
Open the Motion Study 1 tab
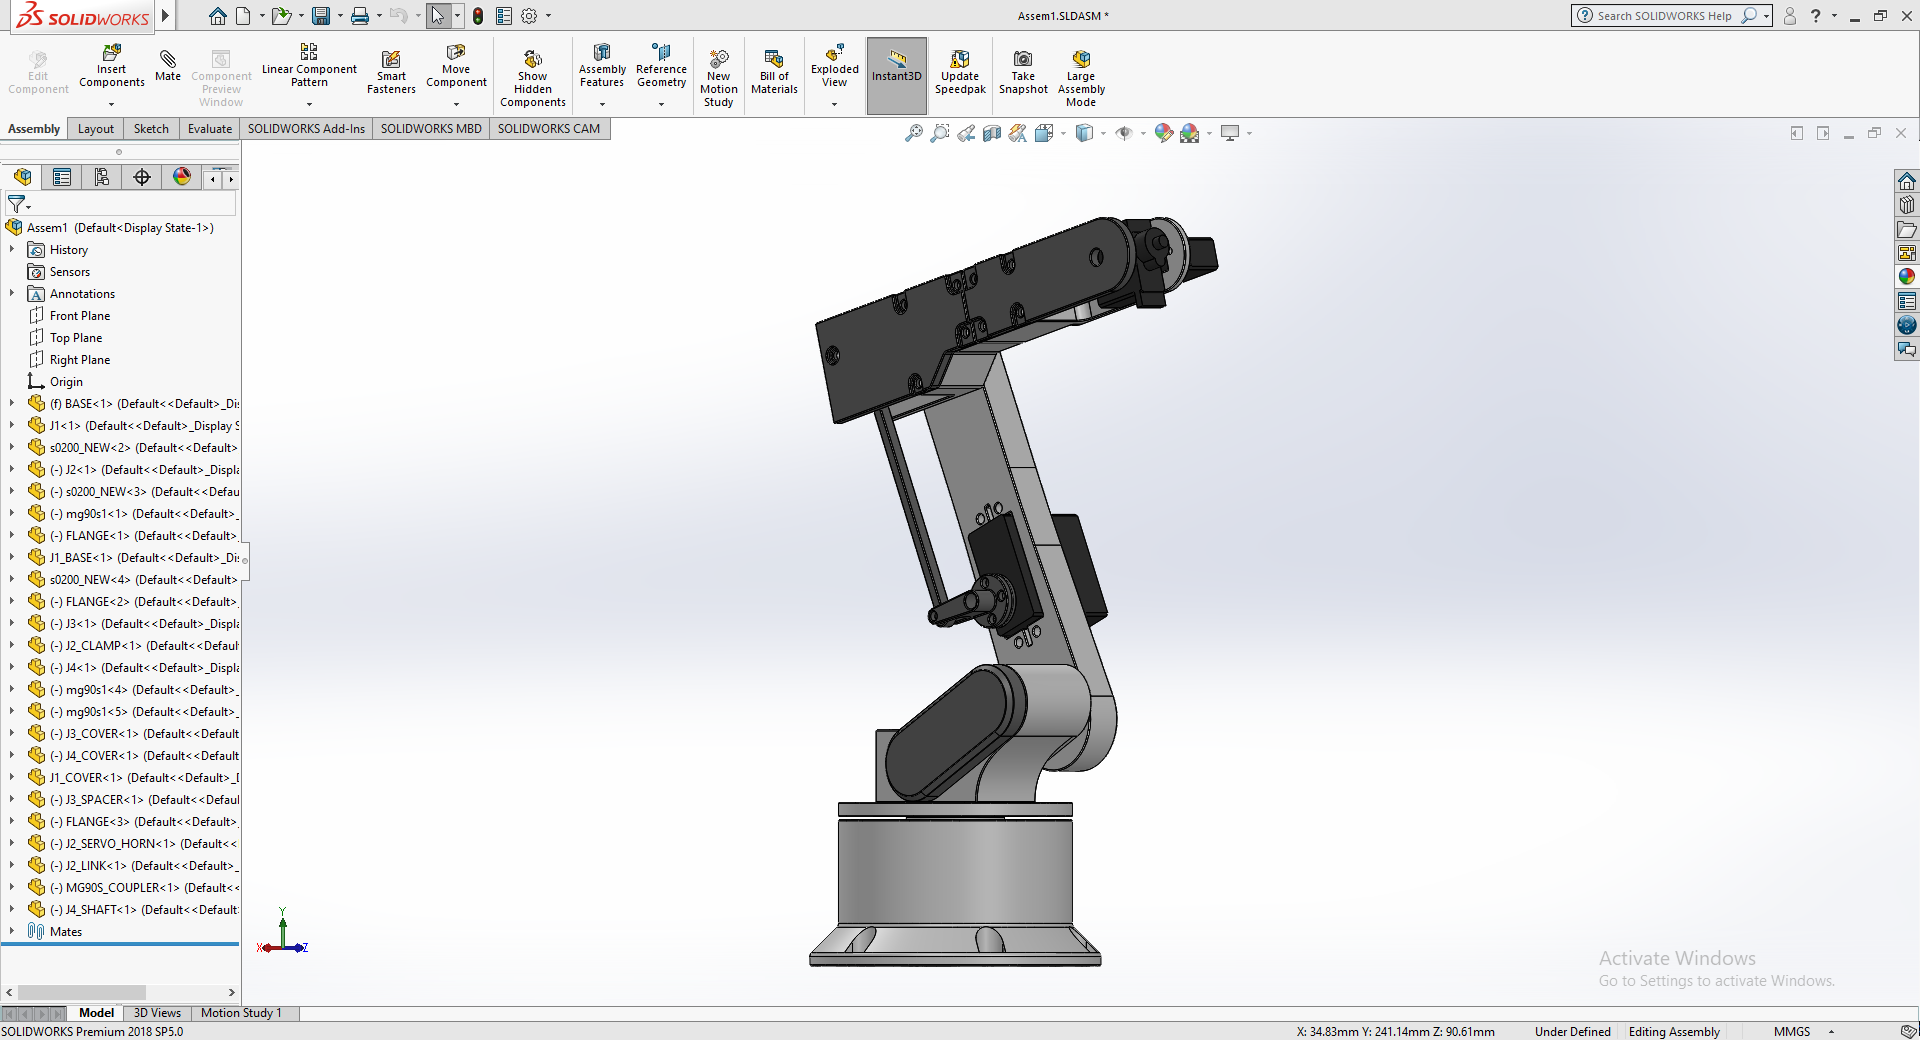point(241,1013)
